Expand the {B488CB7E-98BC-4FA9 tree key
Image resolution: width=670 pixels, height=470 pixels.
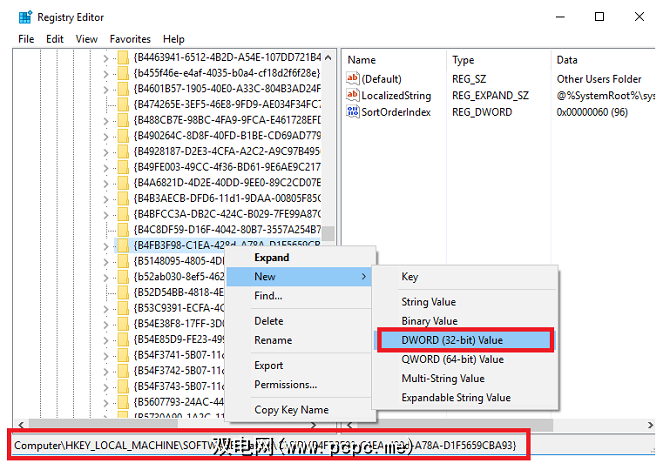[106, 121]
